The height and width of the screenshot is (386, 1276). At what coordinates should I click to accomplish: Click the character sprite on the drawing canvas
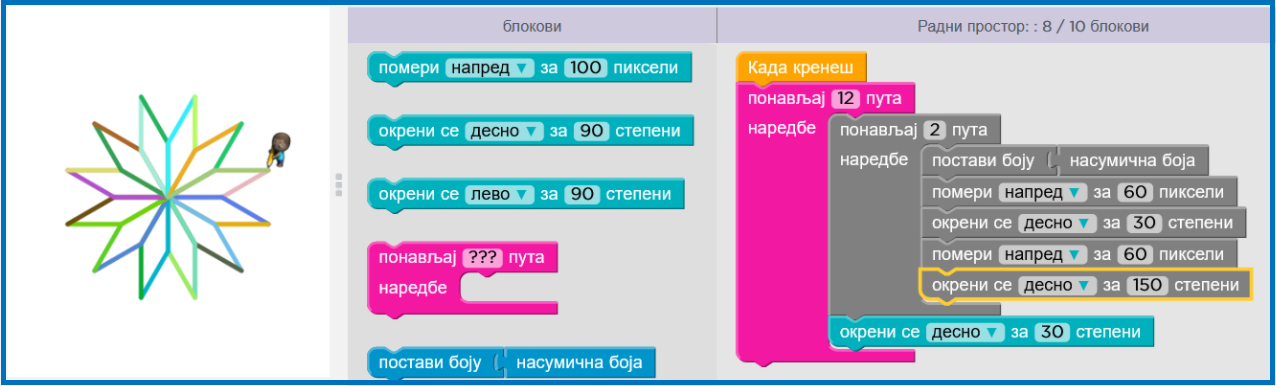click(x=279, y=148)
